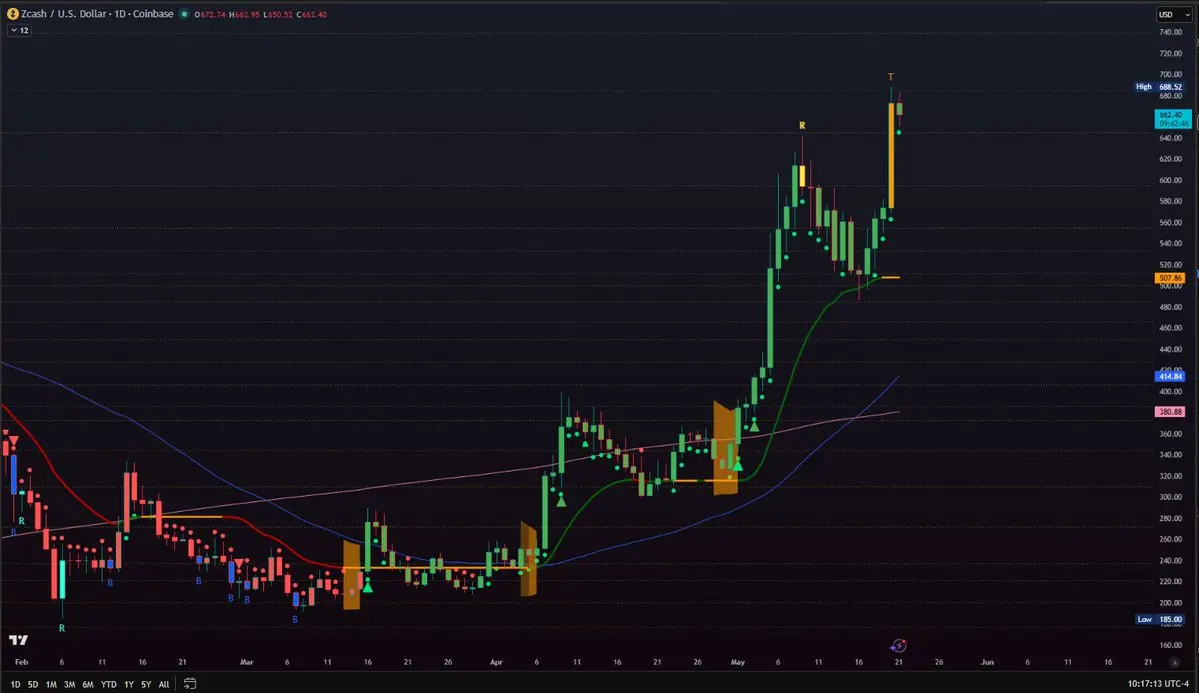
Task: Click the O672.74 open value in header
Action: (210, 15)
